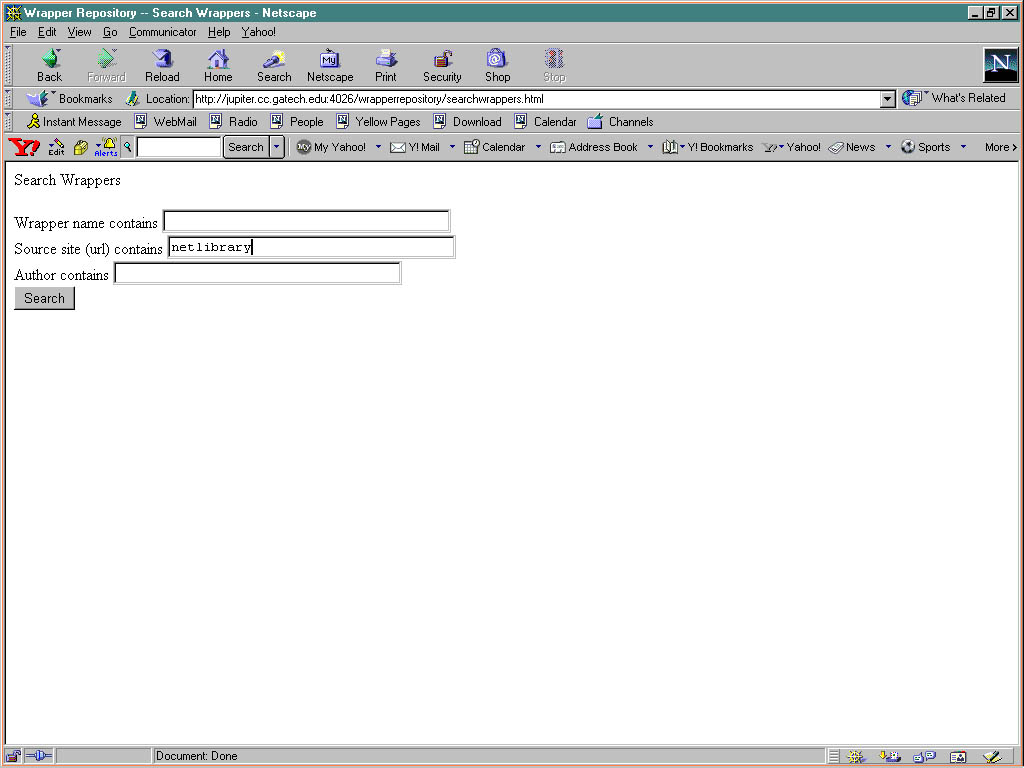This screenshot has height=768, width=1024.
Task: Click the Shop toolbar icon
Action: [x=497, y=65]
